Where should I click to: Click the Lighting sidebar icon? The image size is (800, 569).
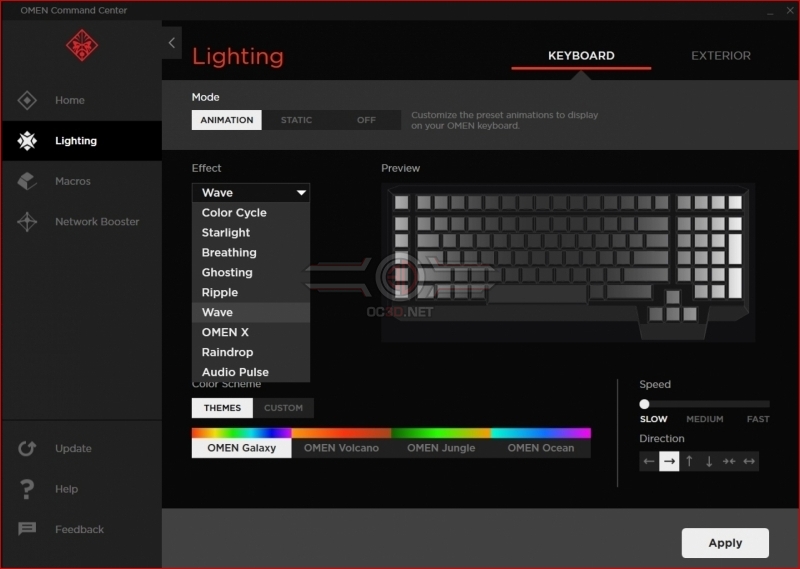(x=27, y=141)
